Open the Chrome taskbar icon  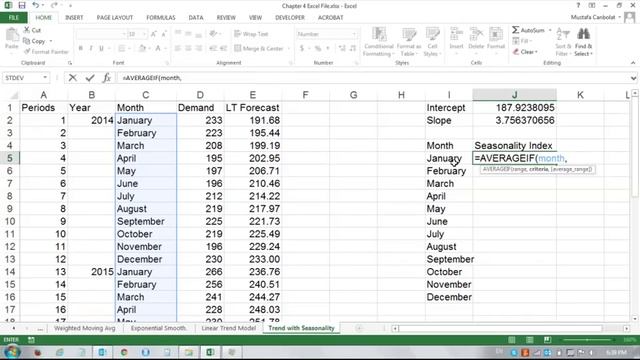pyautogui.click(x=124, y=352)
